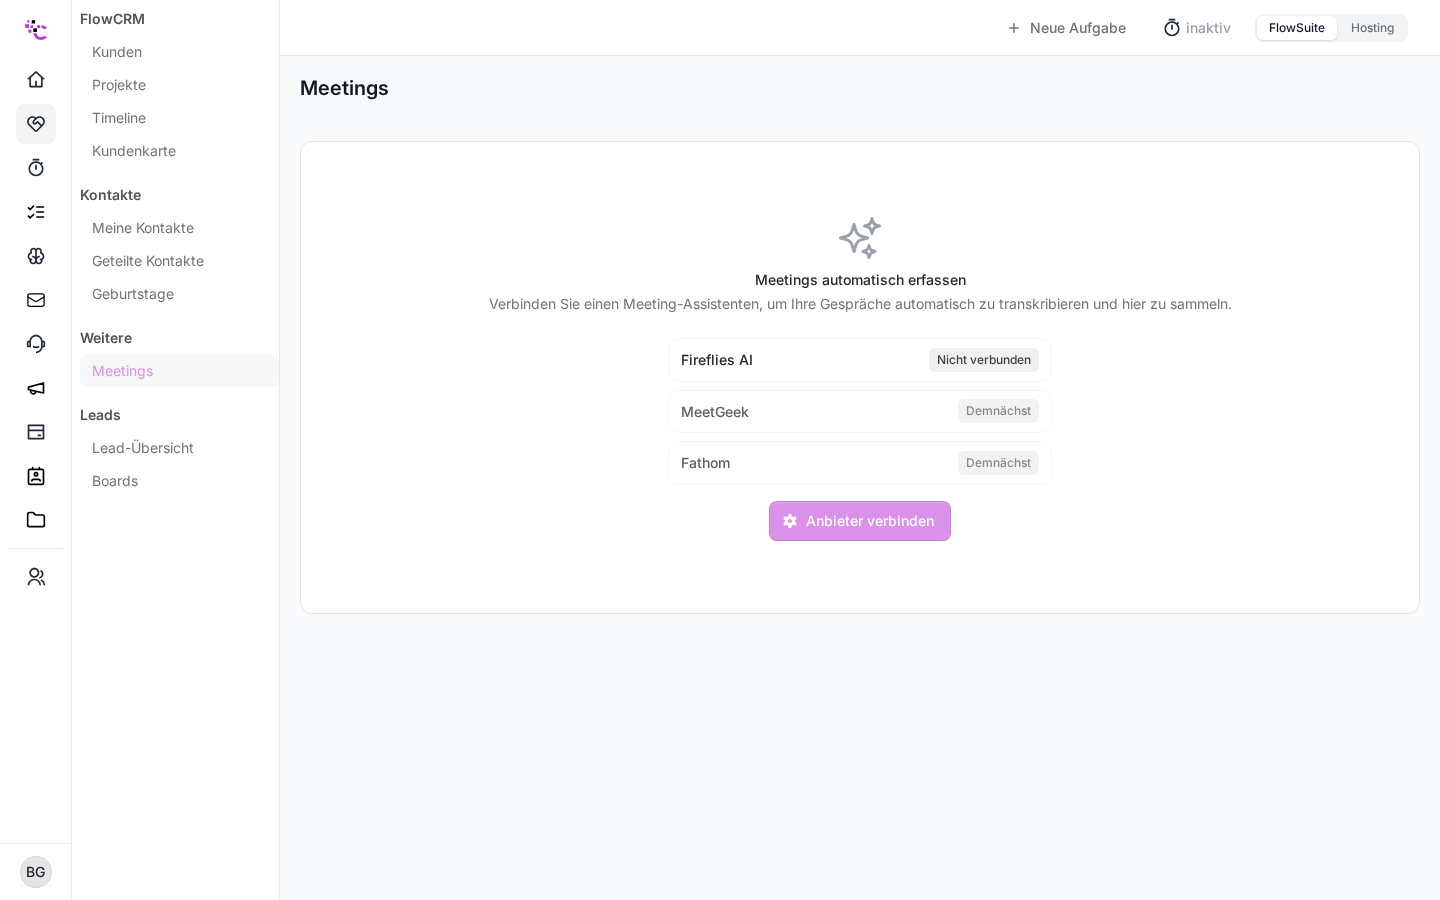
Task: Open the contact badge sidebar icon
Action: [36, 476]
